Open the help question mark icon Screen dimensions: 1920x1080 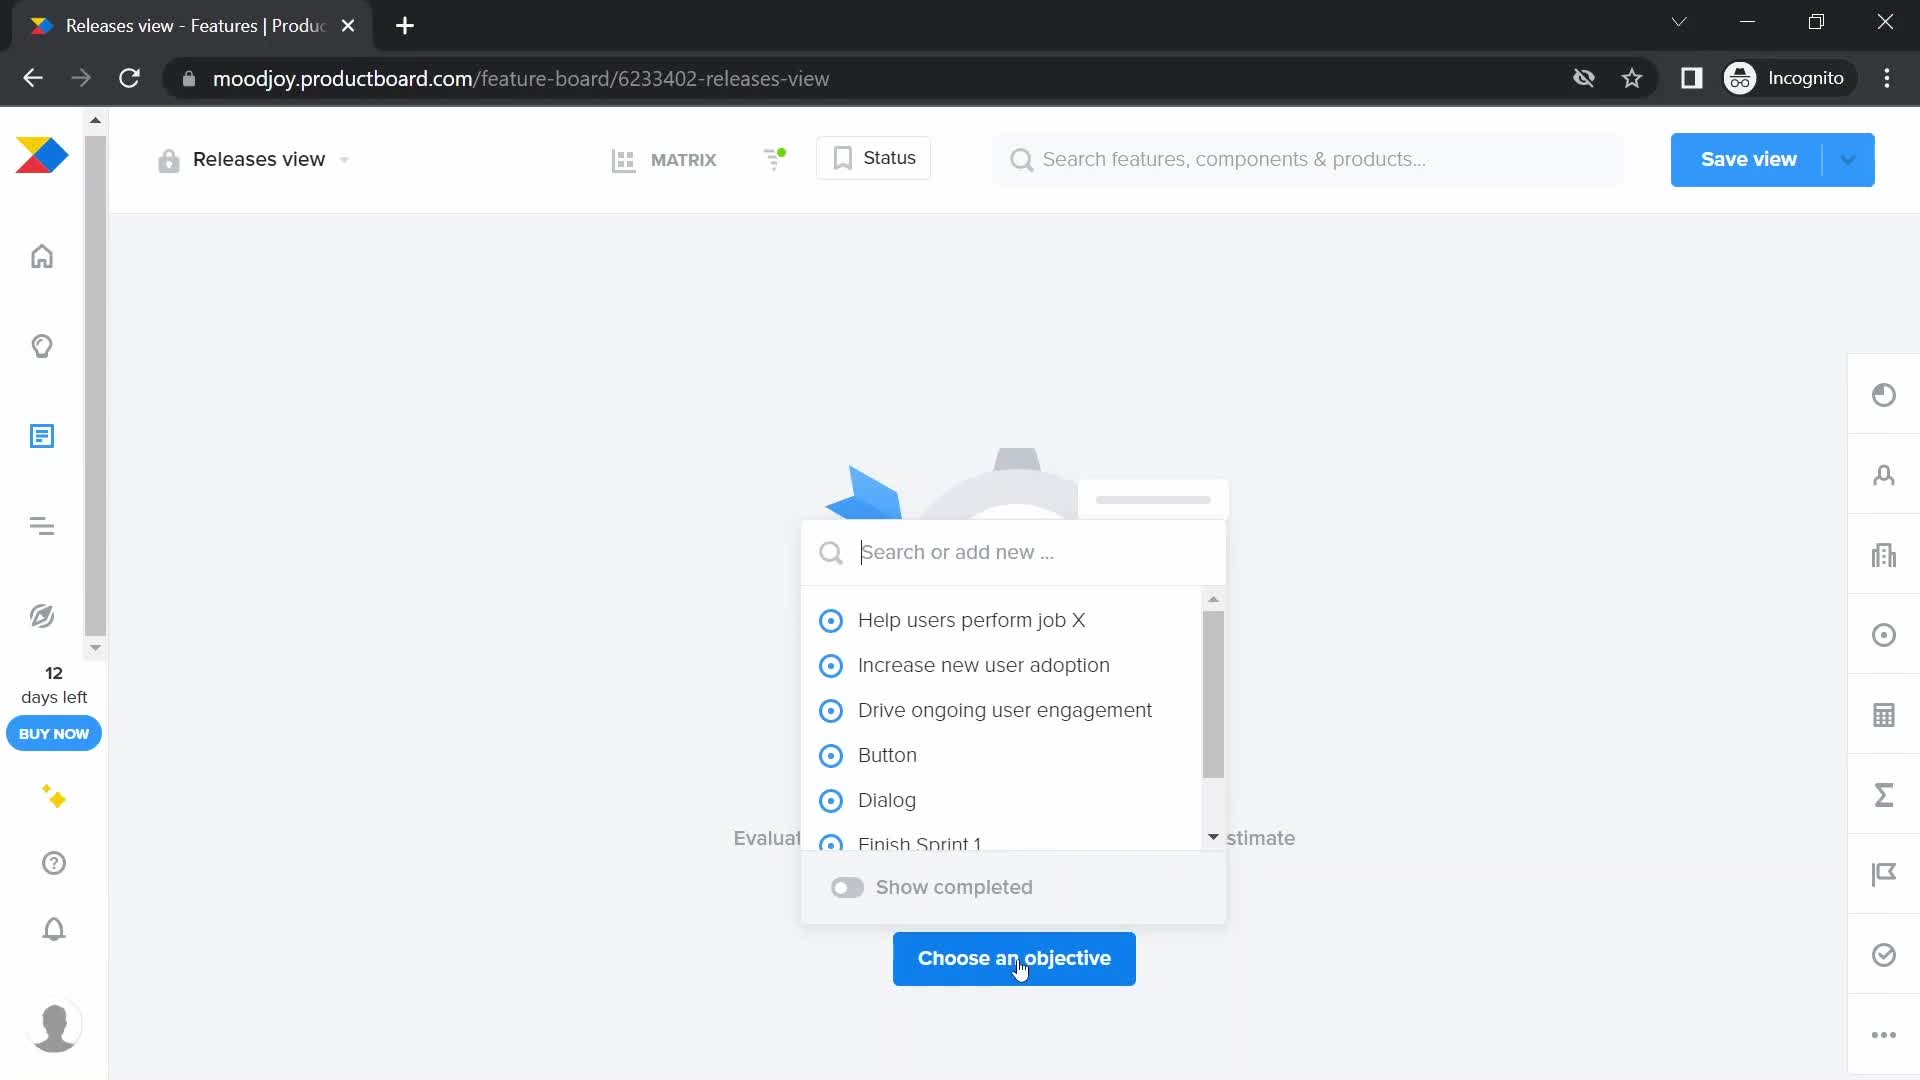point(54,863)
